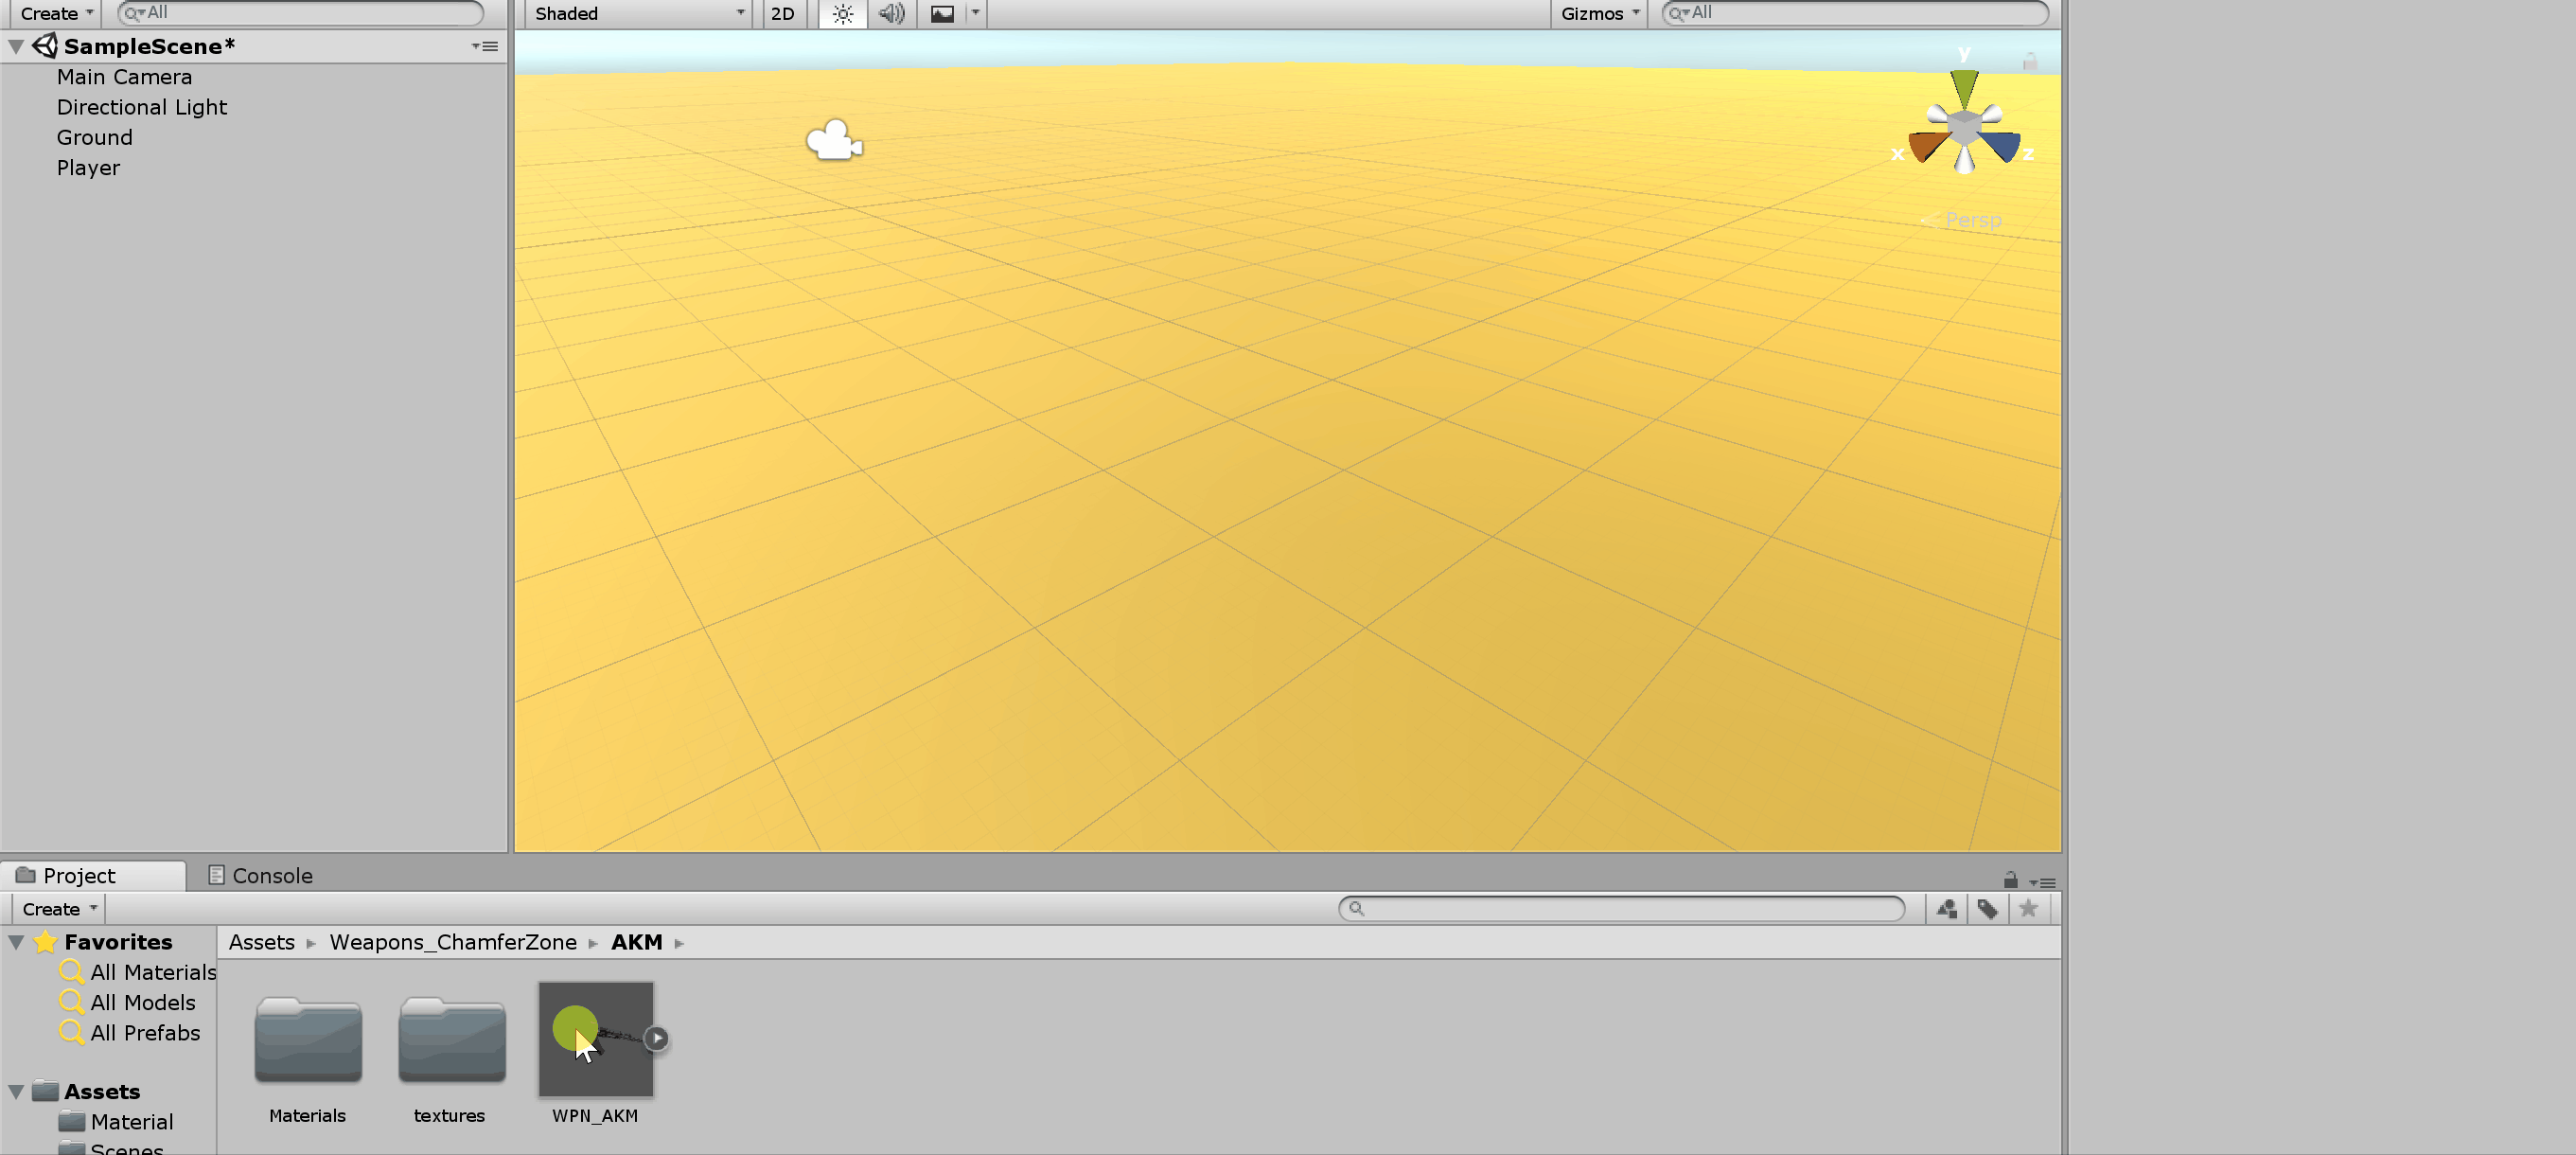Click search by type filter icon

pyautogui.click(x=1946, y=908)
